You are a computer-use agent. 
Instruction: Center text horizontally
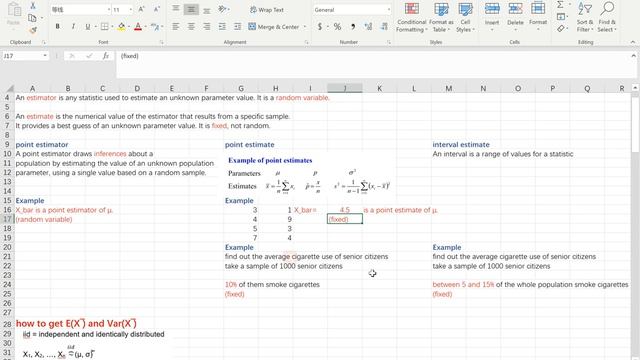(191, 27)
